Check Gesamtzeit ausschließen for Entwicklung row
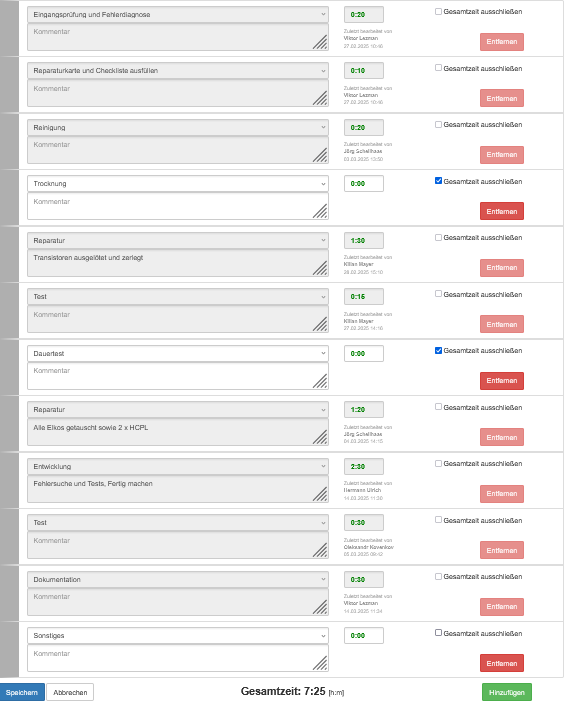This screenshot has height=704, width=566. 439,463
